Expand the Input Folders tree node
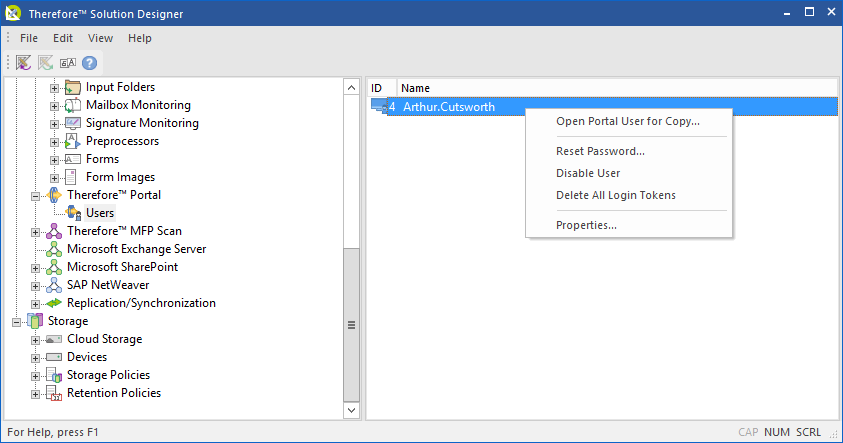 pos(55,87)
